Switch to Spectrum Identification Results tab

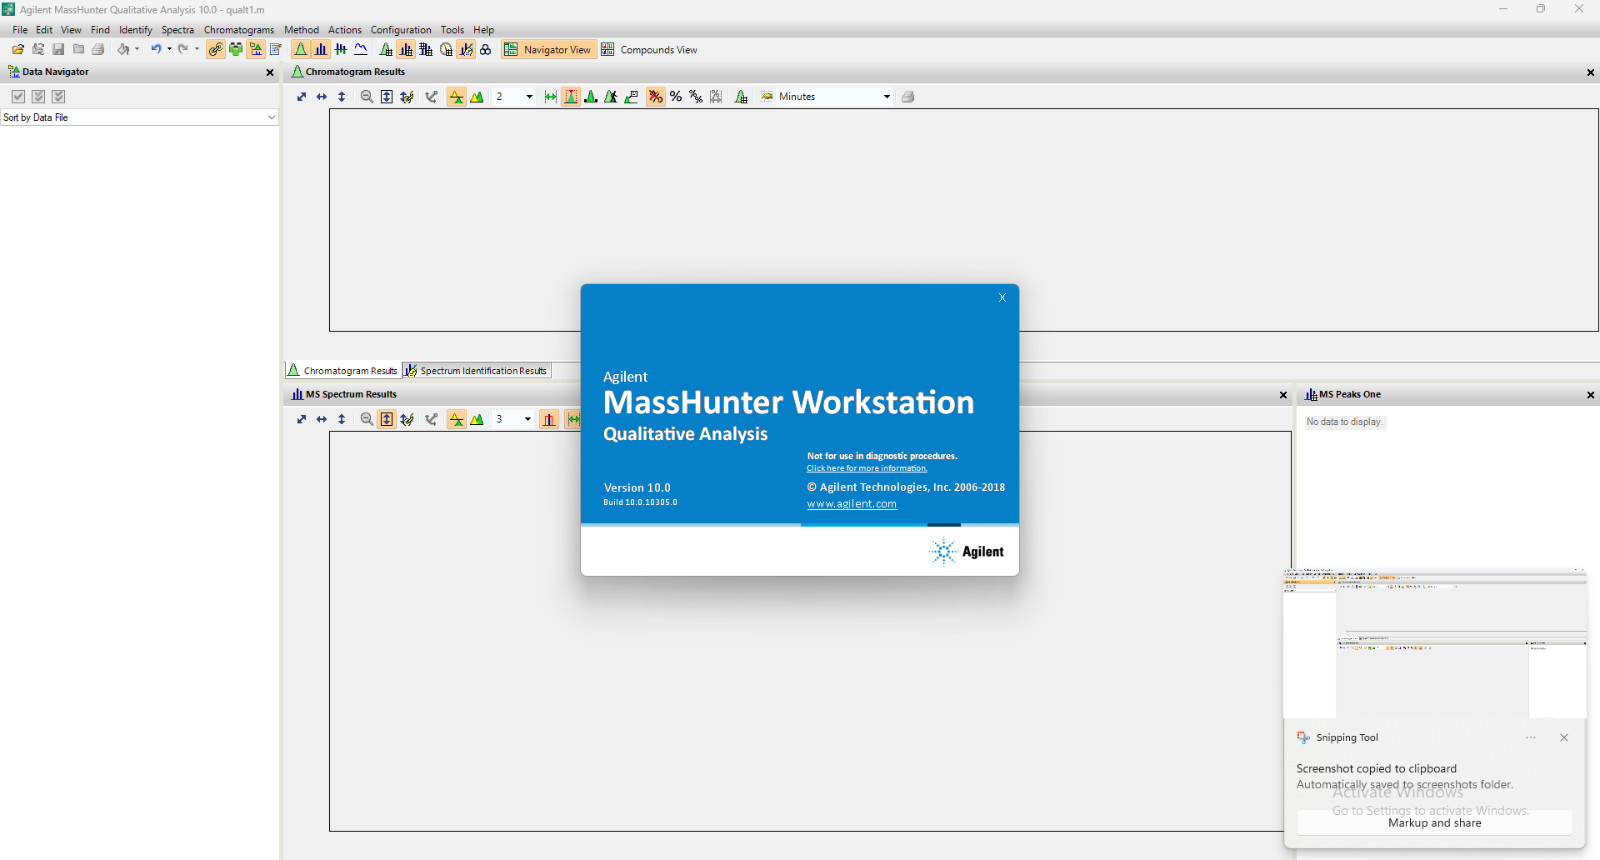click(477, 371)
